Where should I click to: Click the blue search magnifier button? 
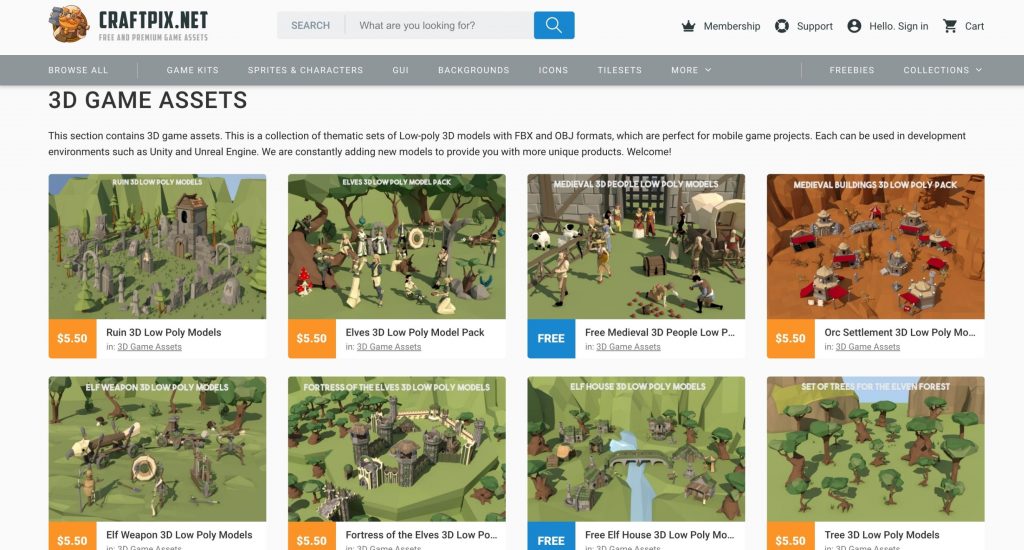point(554,25)
